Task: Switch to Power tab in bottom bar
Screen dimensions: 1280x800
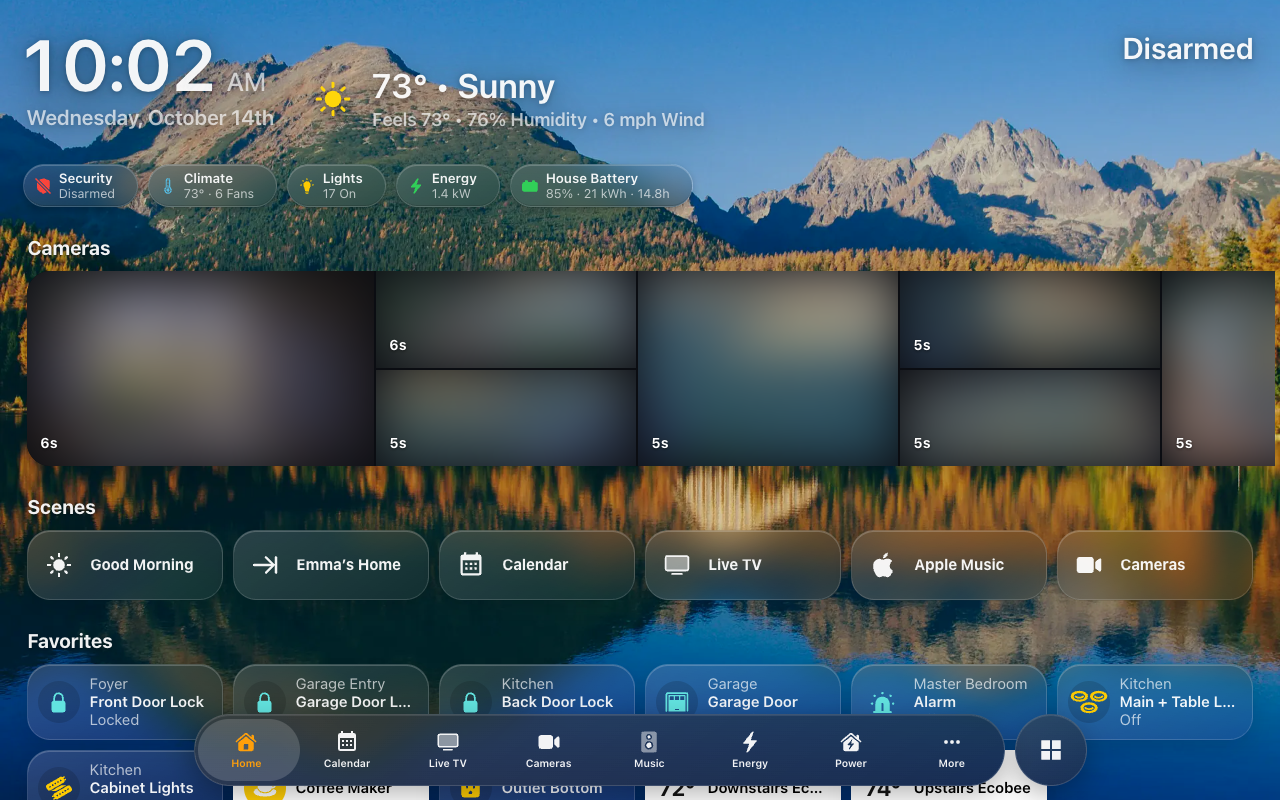Action: coord(851,750)
